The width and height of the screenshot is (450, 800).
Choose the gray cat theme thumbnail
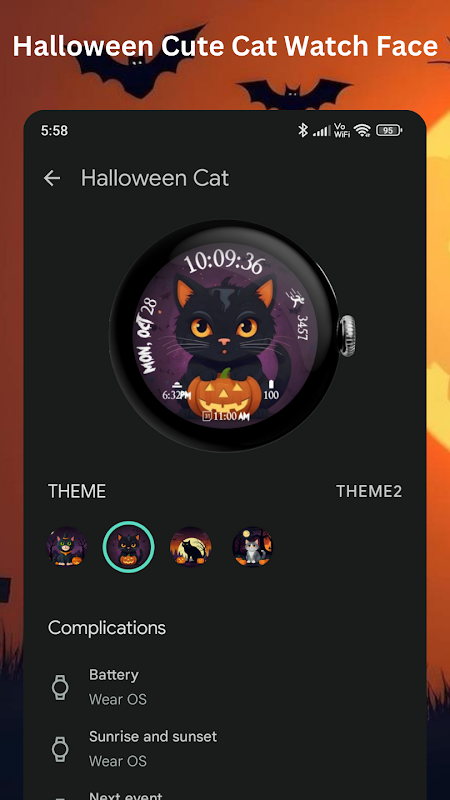(253, 547)
